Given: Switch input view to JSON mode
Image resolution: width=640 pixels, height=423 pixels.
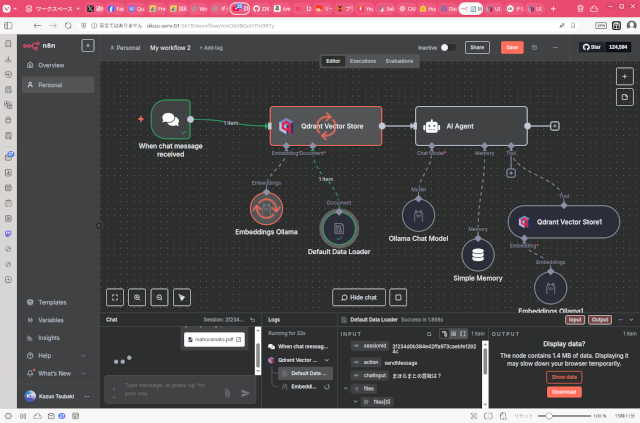Looking at the screenshot, I should (x=463, y=334).
